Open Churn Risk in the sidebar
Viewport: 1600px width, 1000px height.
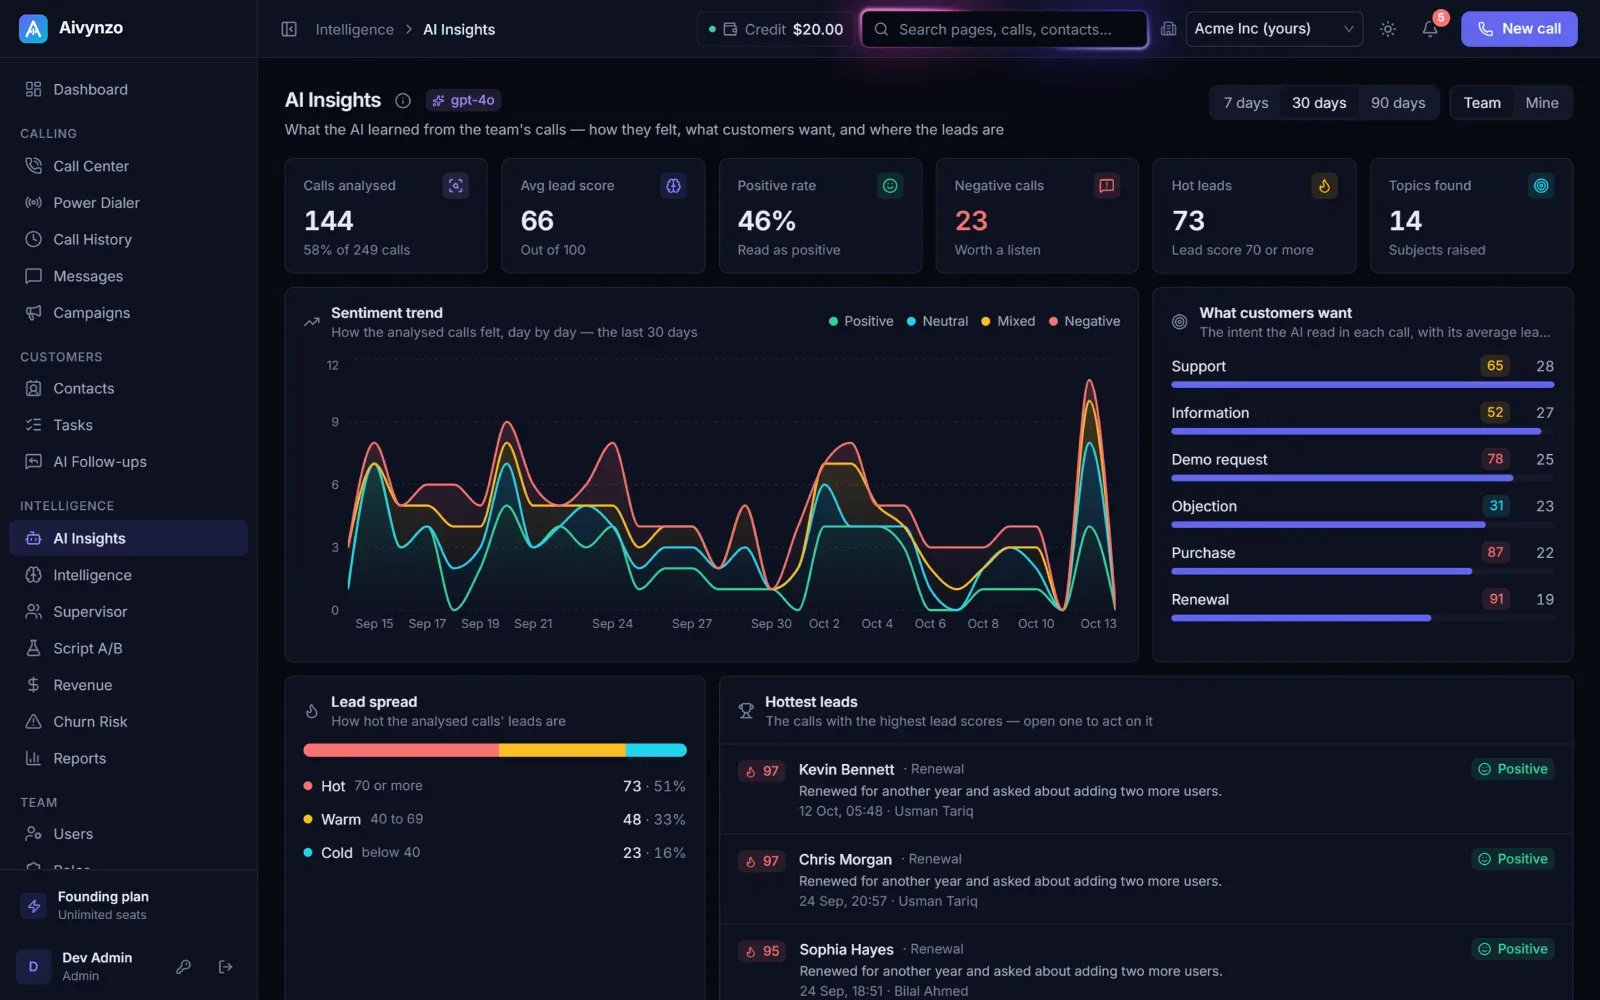[x=128, y=722]
